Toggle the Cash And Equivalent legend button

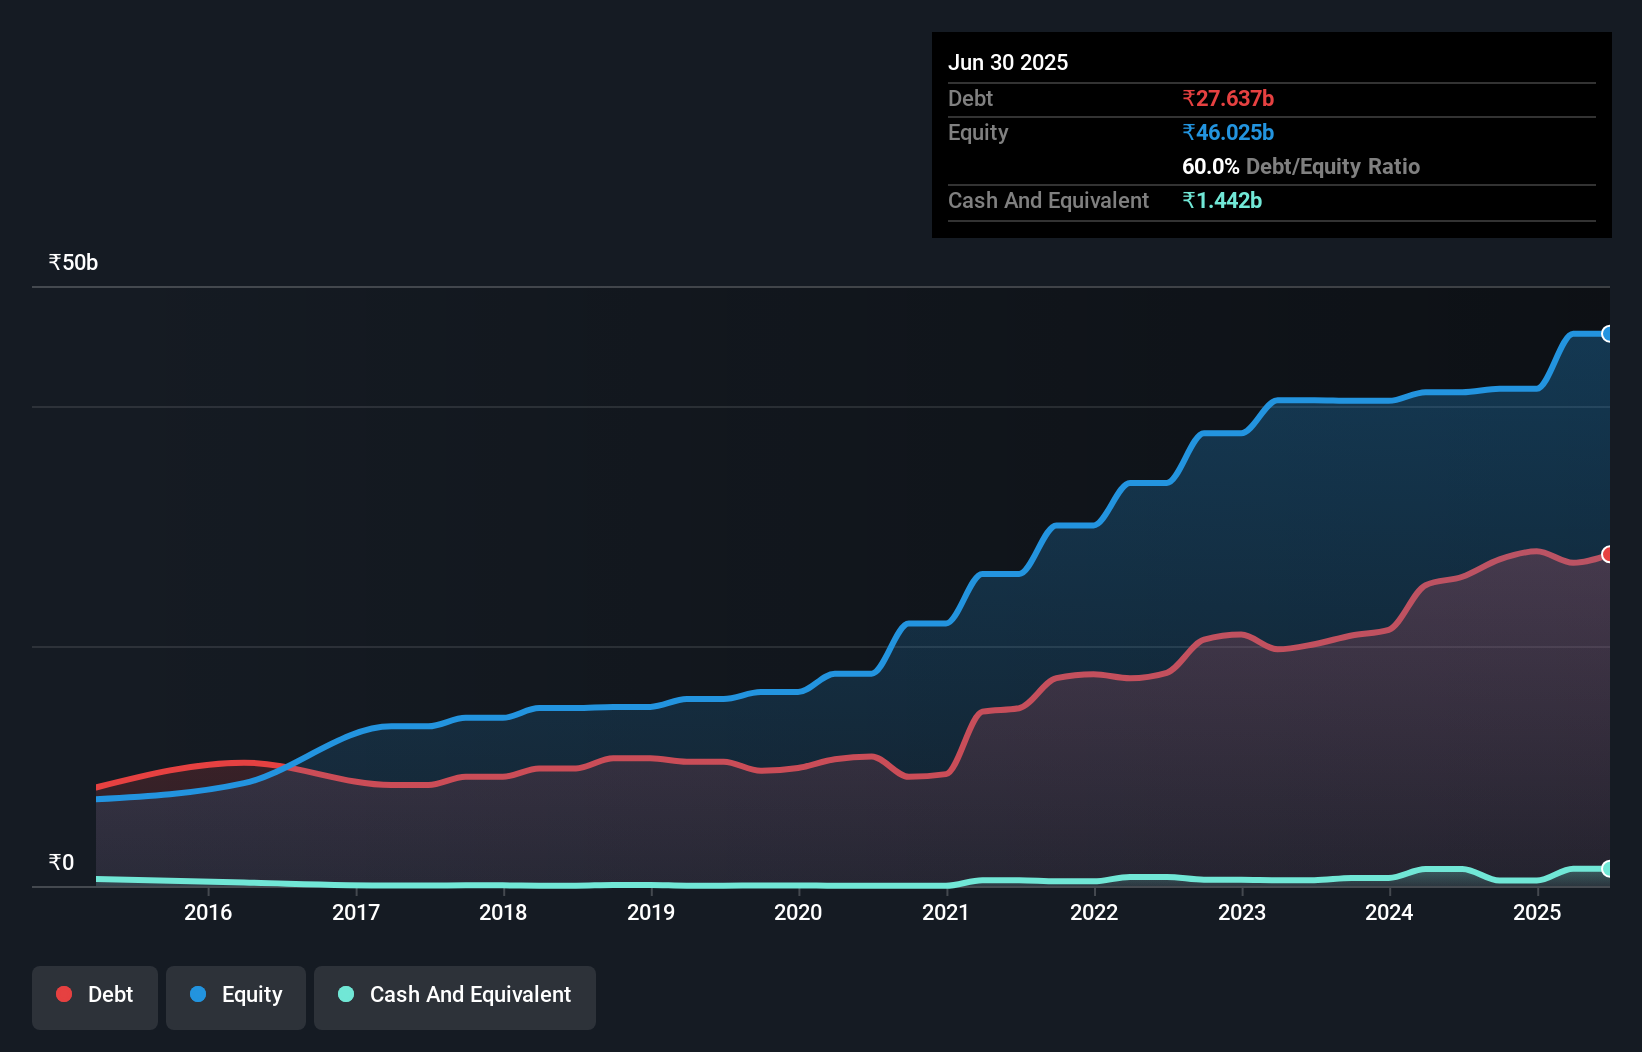pyautogui.click(x=455, y=997)
